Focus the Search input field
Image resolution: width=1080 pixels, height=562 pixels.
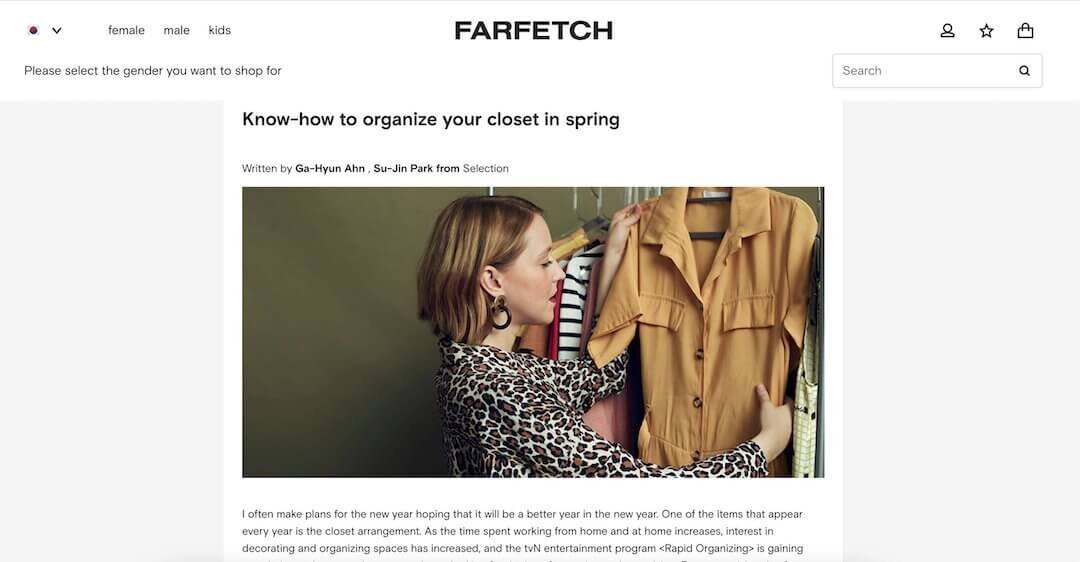click(925, 70)
